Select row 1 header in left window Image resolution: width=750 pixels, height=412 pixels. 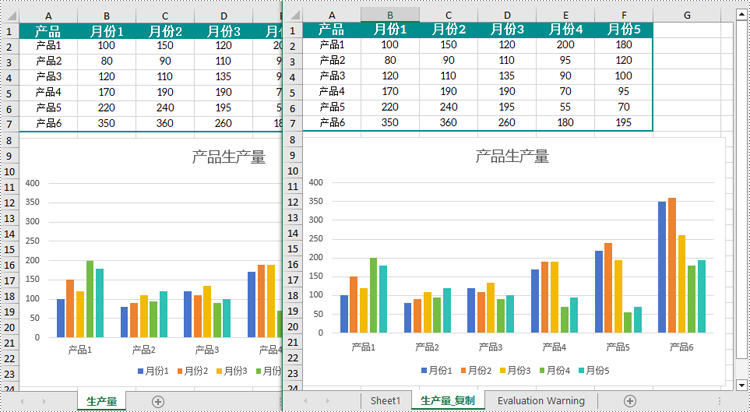click(10, 32)
